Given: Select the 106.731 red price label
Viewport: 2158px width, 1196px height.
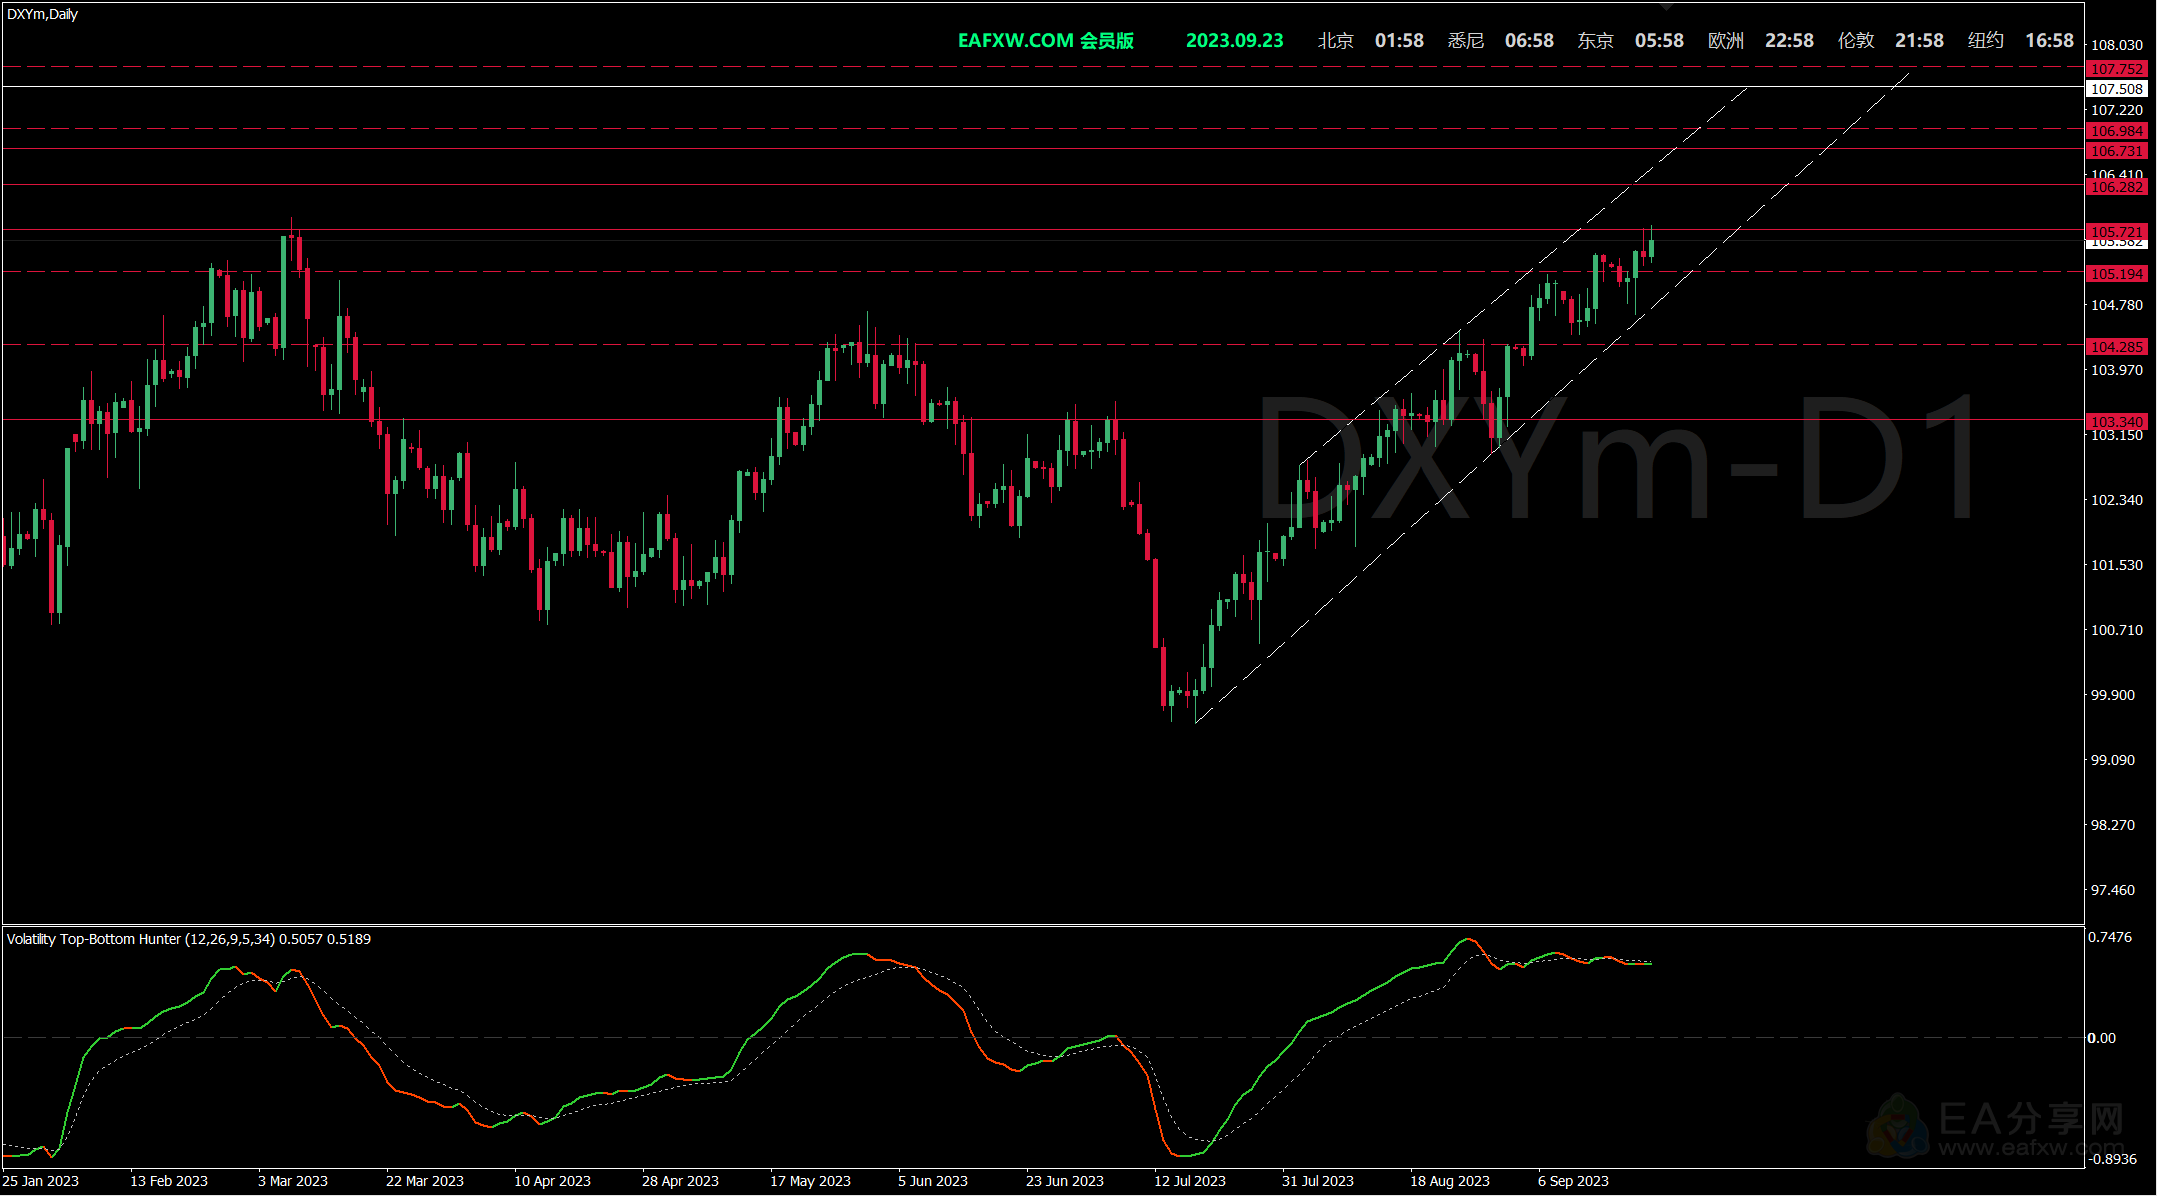Looking at the screenshot, I should (2117, 151).
